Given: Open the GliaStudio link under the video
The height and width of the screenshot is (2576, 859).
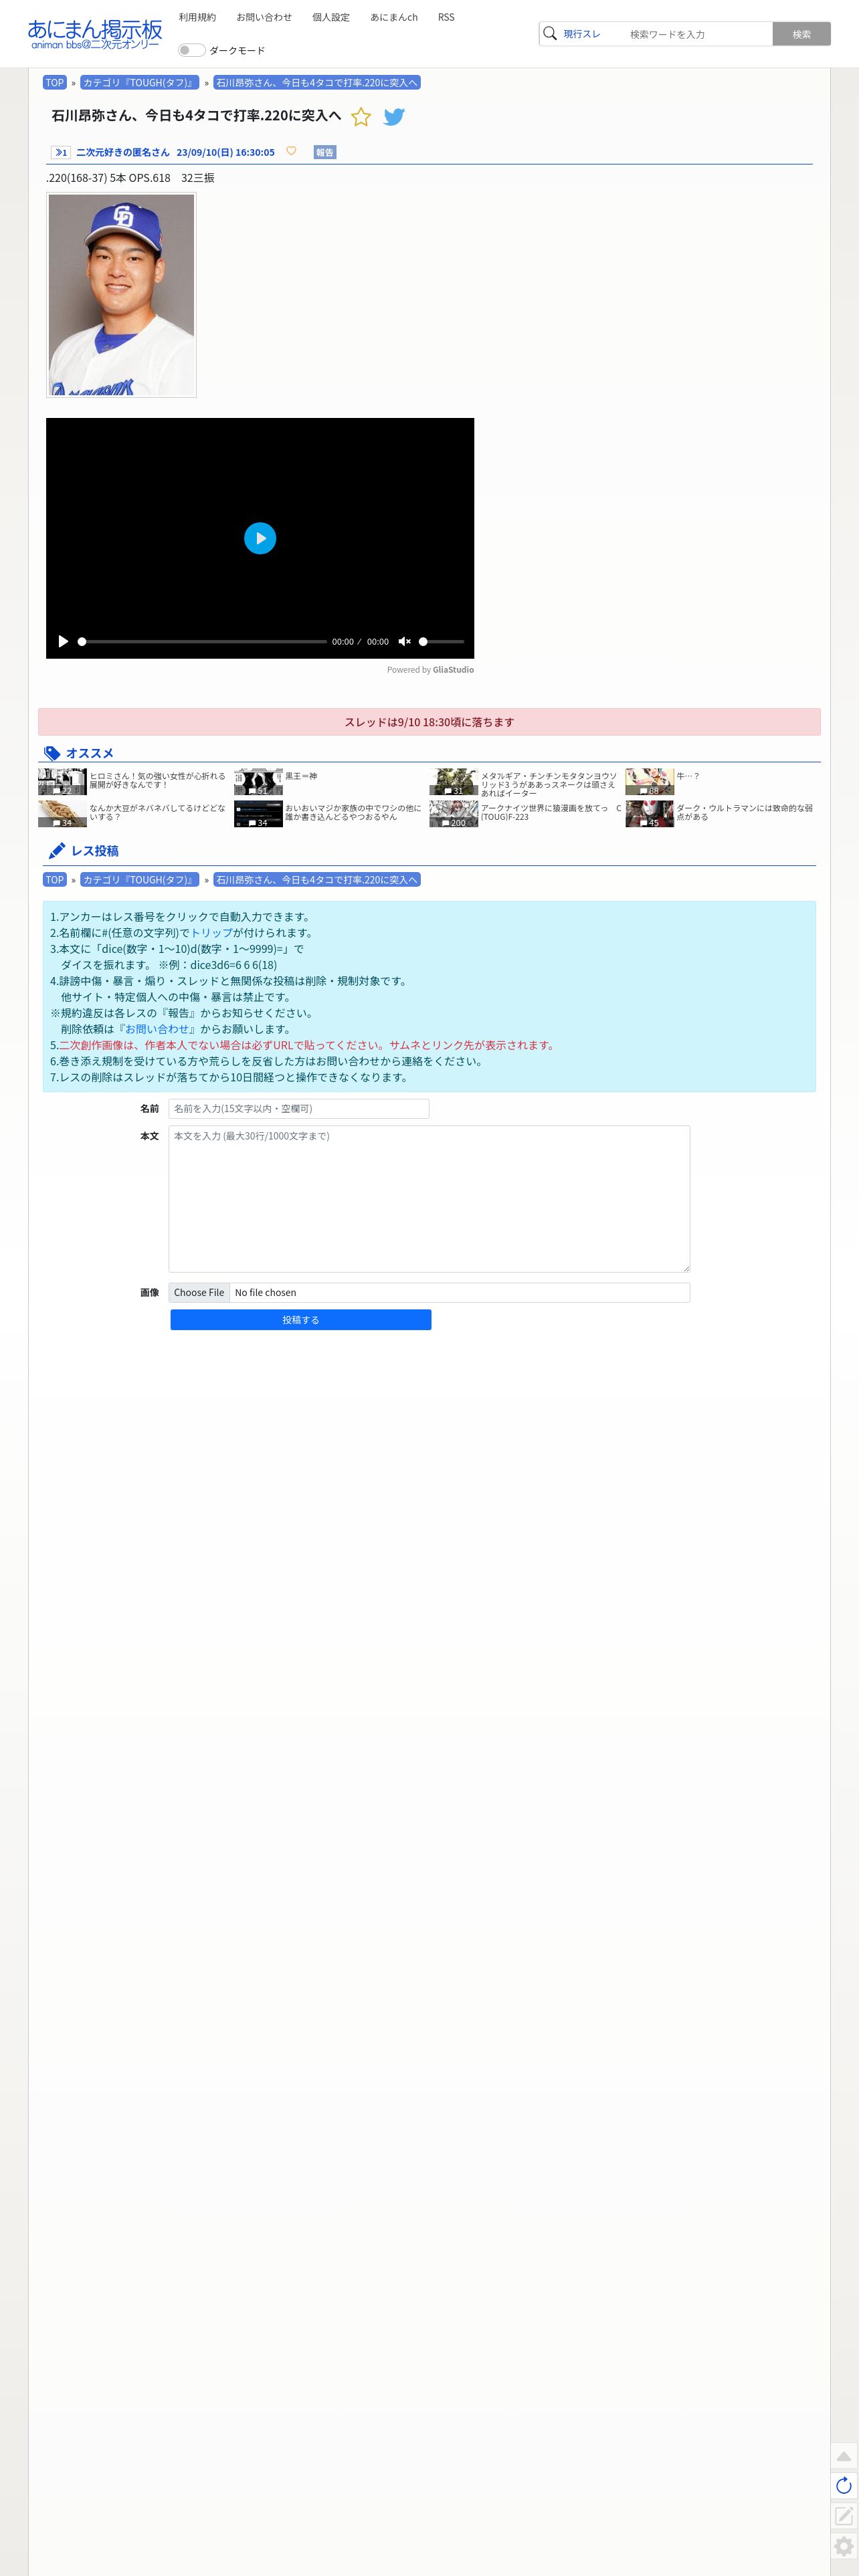Looking at the screenshot, I should [x=453, y=670].
